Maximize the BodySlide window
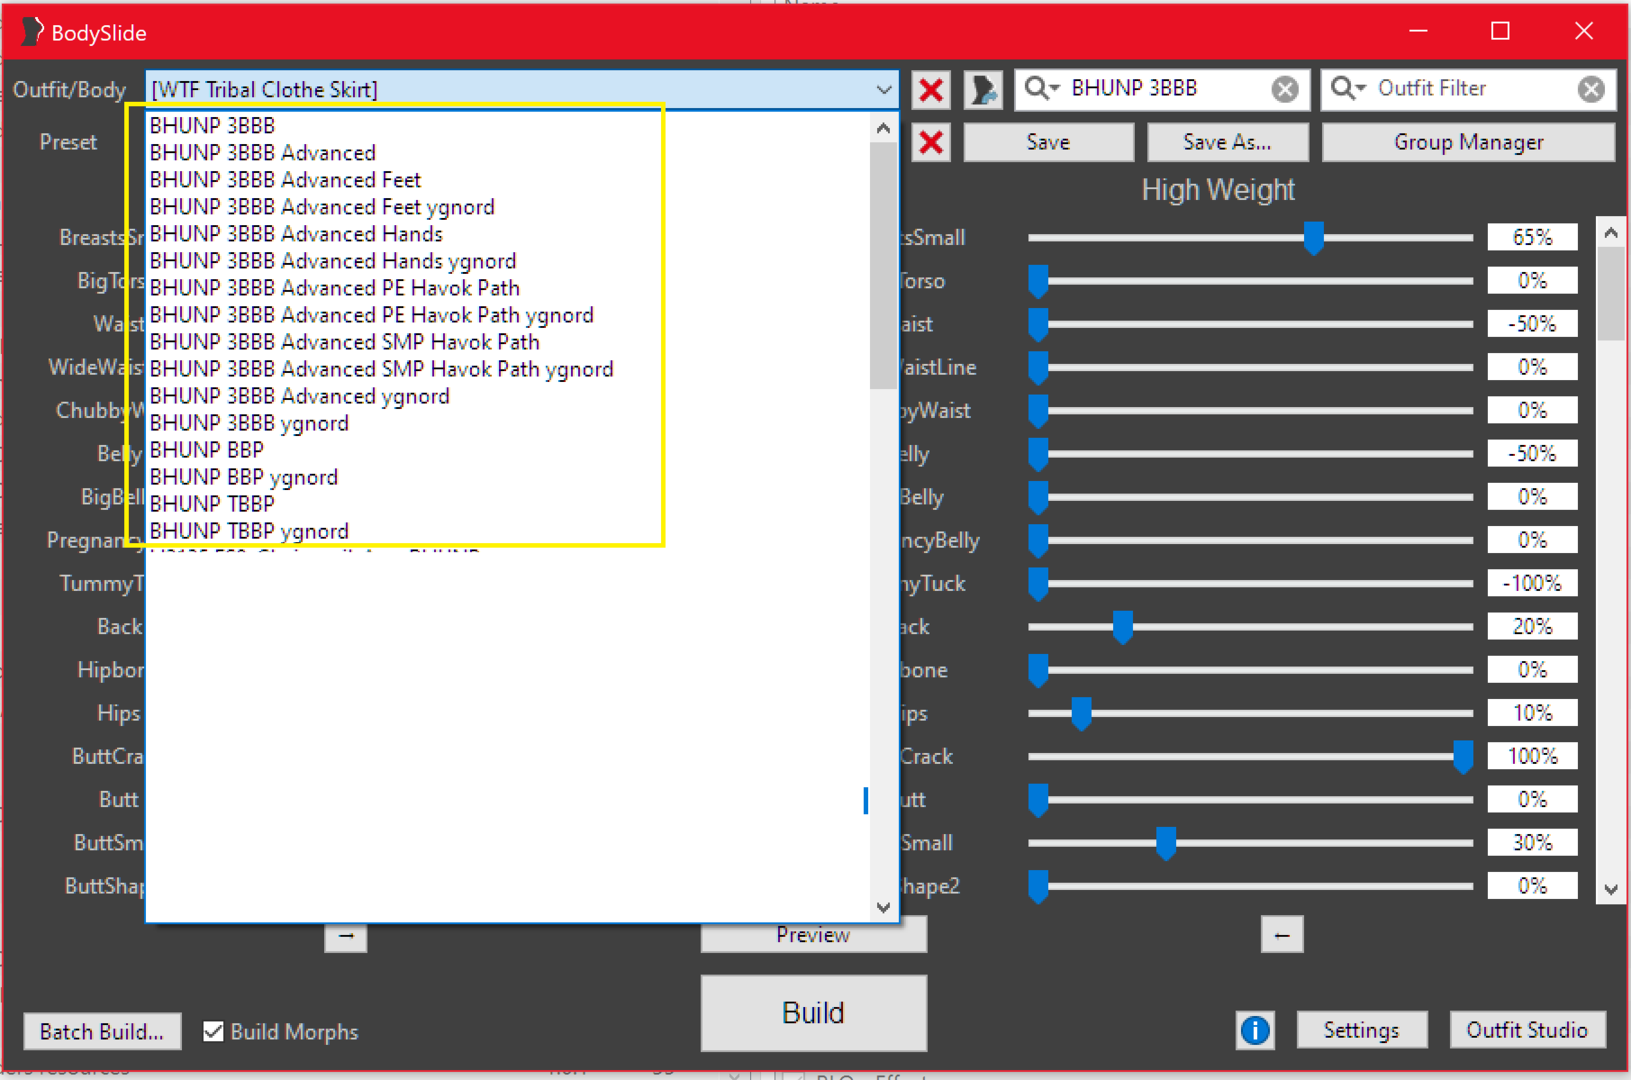Screen dimensions: 1631x1080 click(1500, 31)
